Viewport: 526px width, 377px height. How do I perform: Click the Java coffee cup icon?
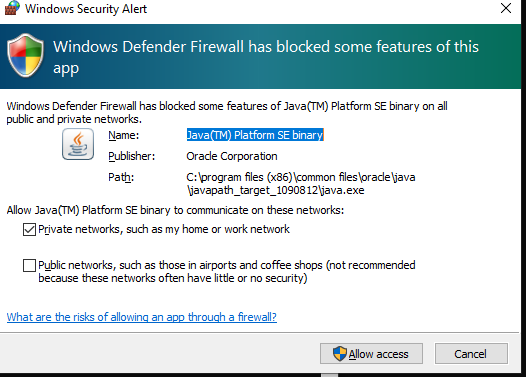tap(78, 144)
